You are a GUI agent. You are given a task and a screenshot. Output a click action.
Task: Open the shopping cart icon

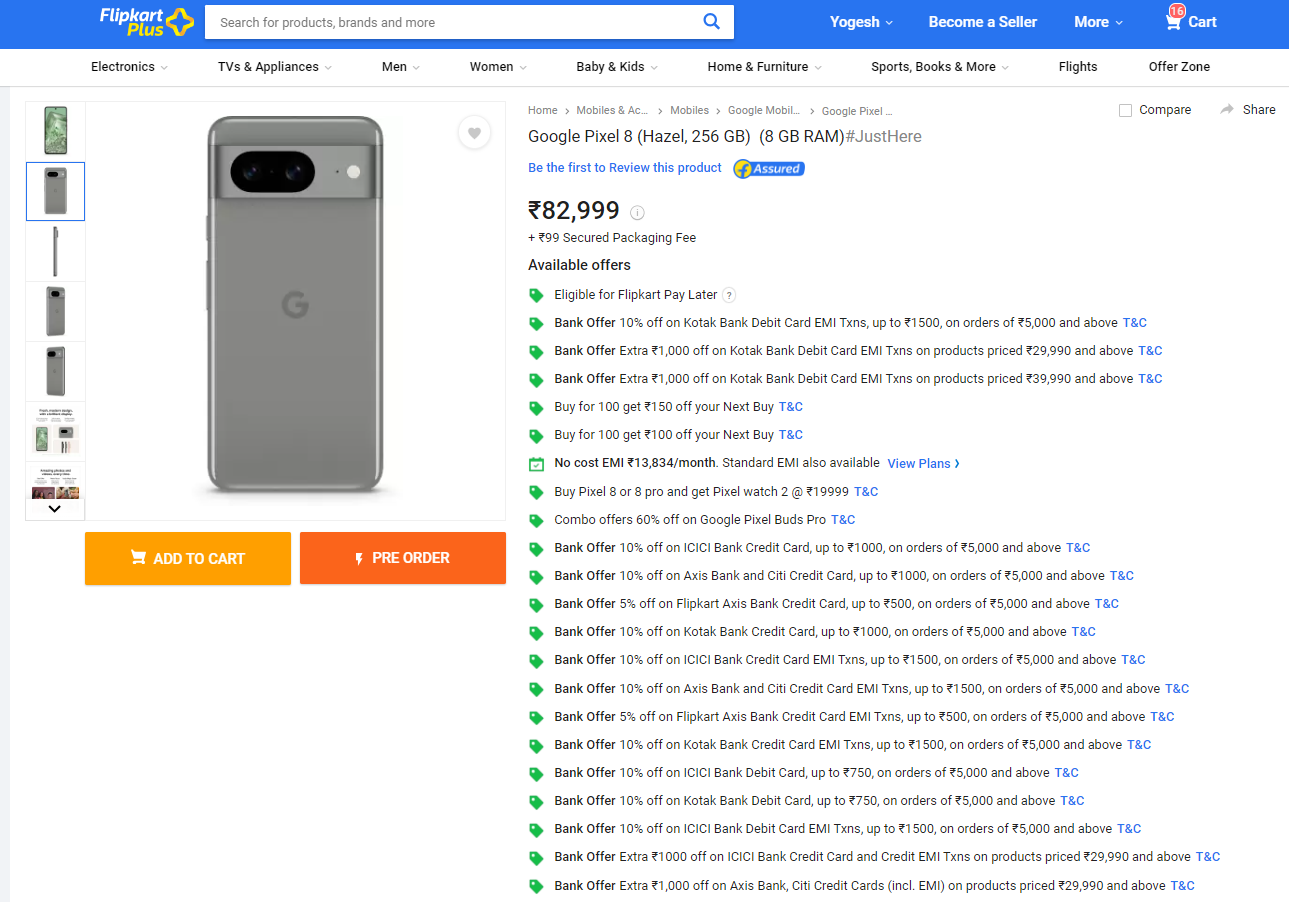coord(1173,21)
